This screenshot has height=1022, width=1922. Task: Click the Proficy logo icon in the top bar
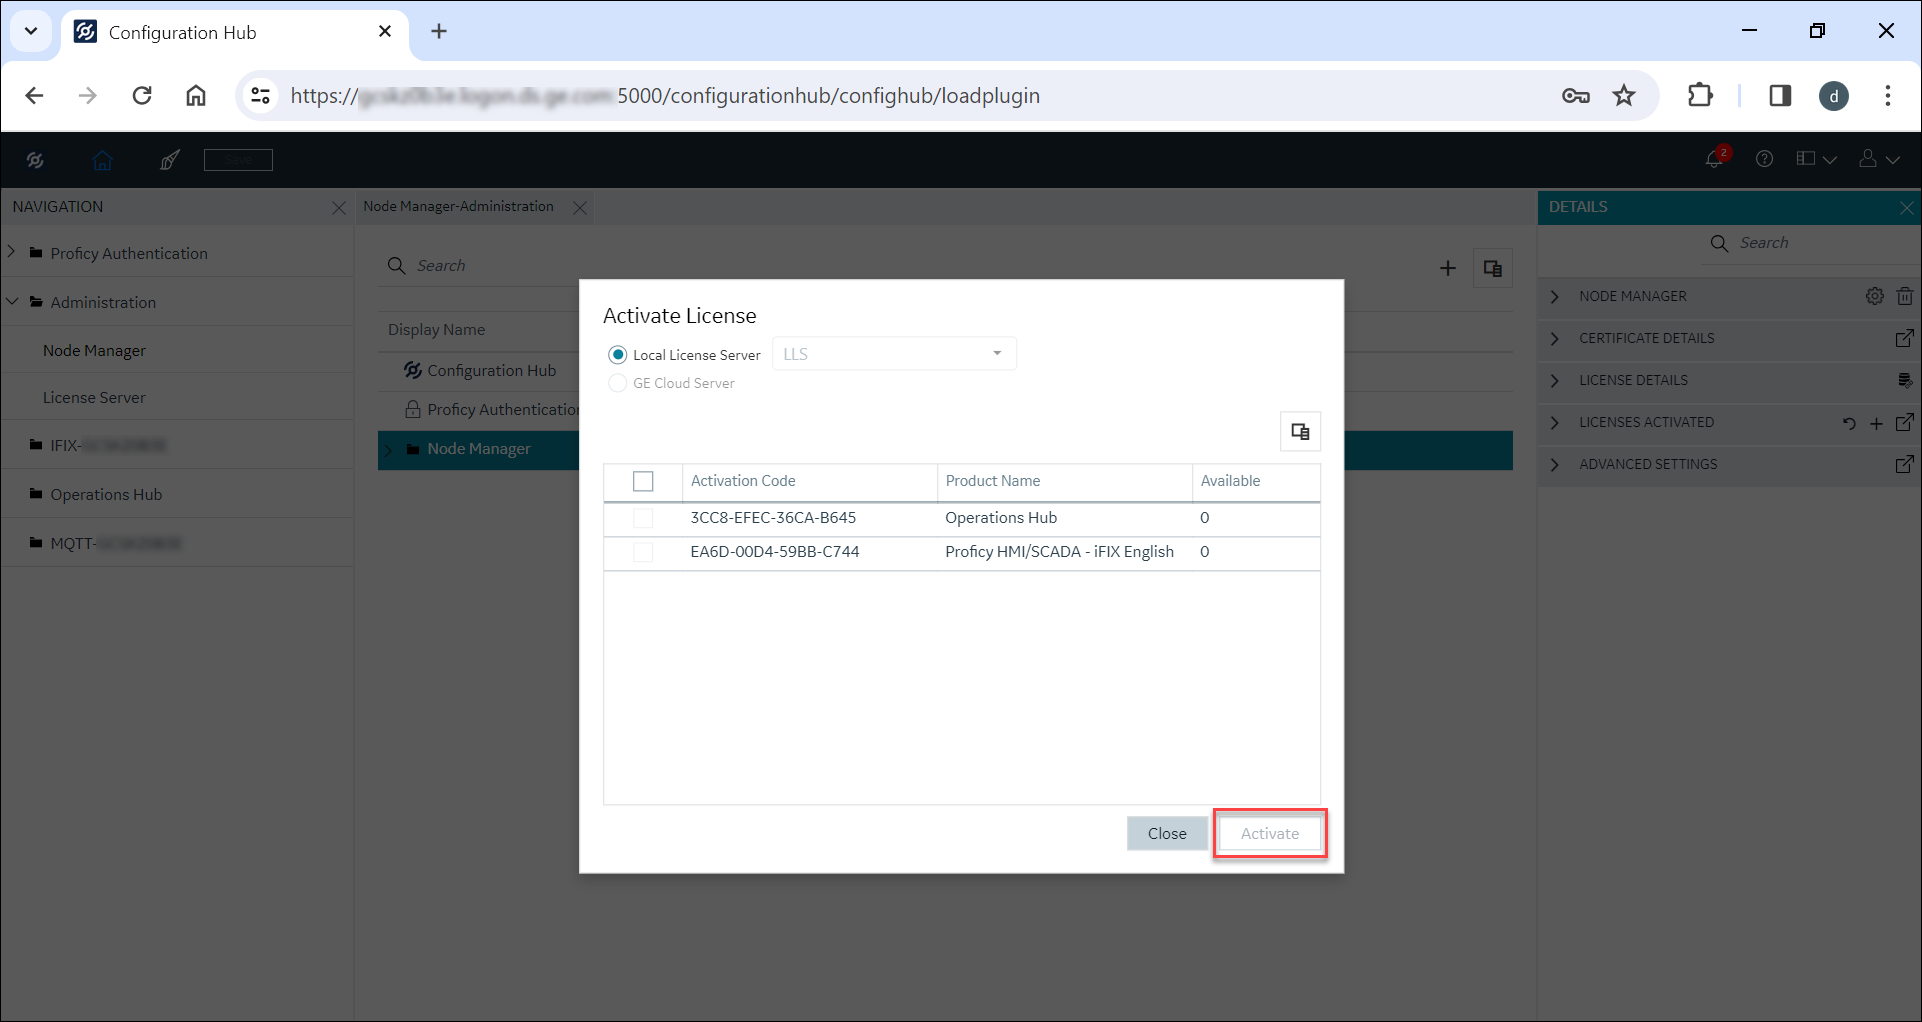point(35,160)
